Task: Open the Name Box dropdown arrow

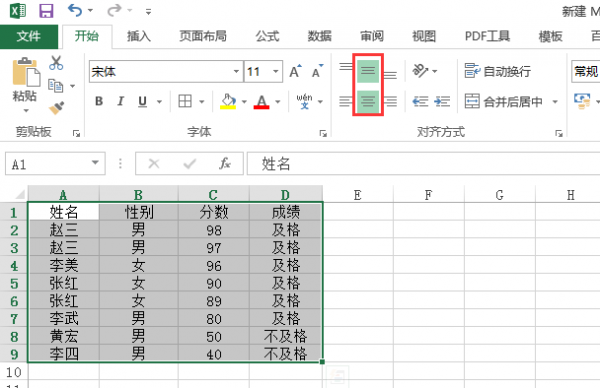Action: point(95,163)
